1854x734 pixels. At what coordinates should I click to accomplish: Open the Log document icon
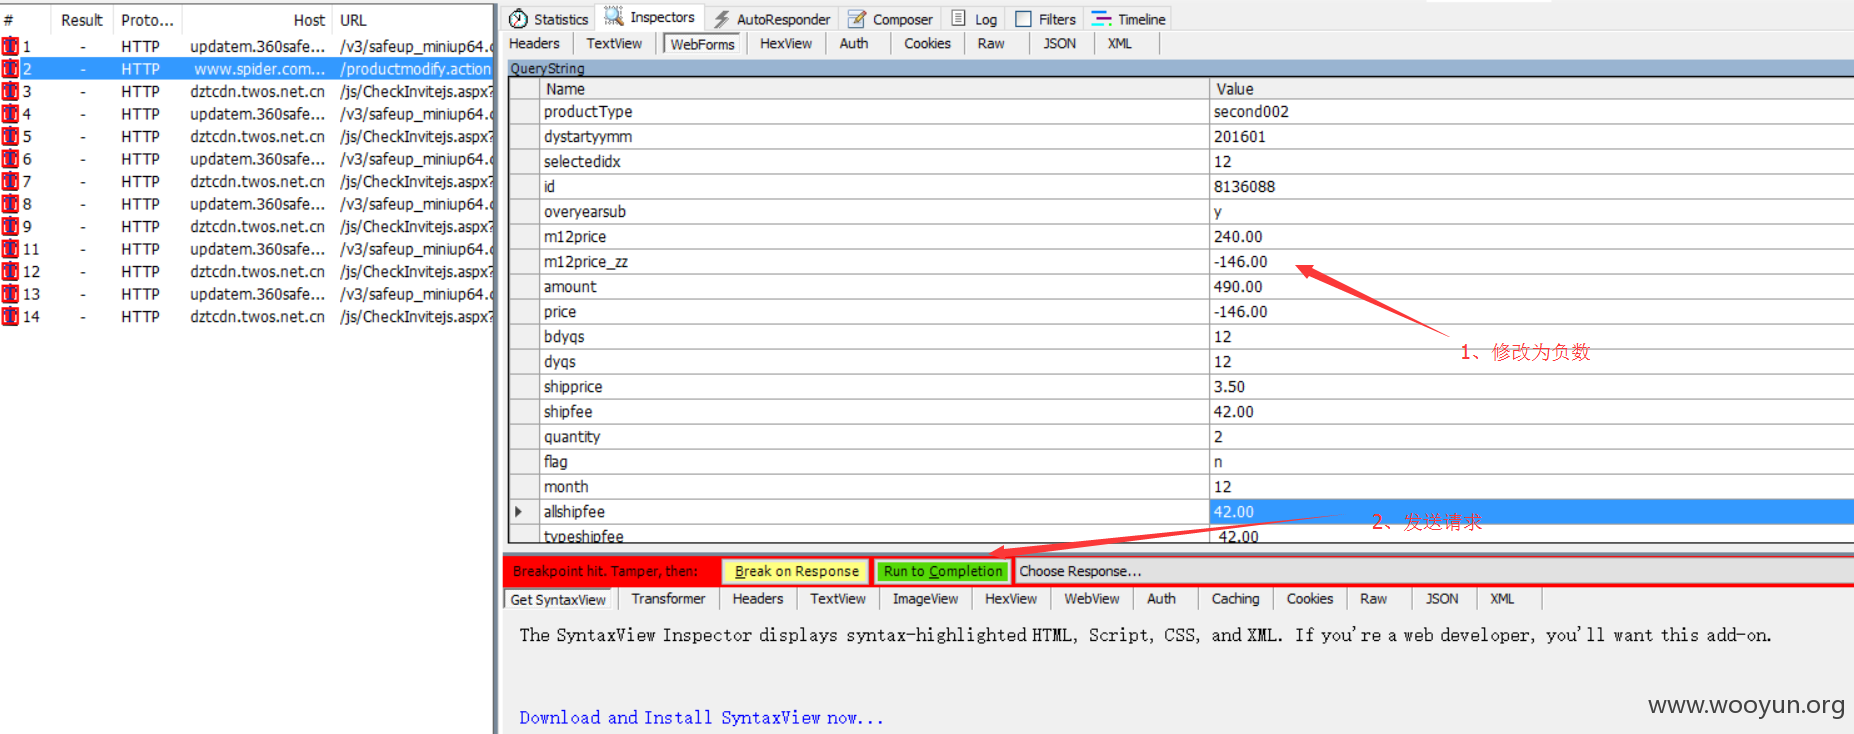pyautogui.click(x=958, y=18)
